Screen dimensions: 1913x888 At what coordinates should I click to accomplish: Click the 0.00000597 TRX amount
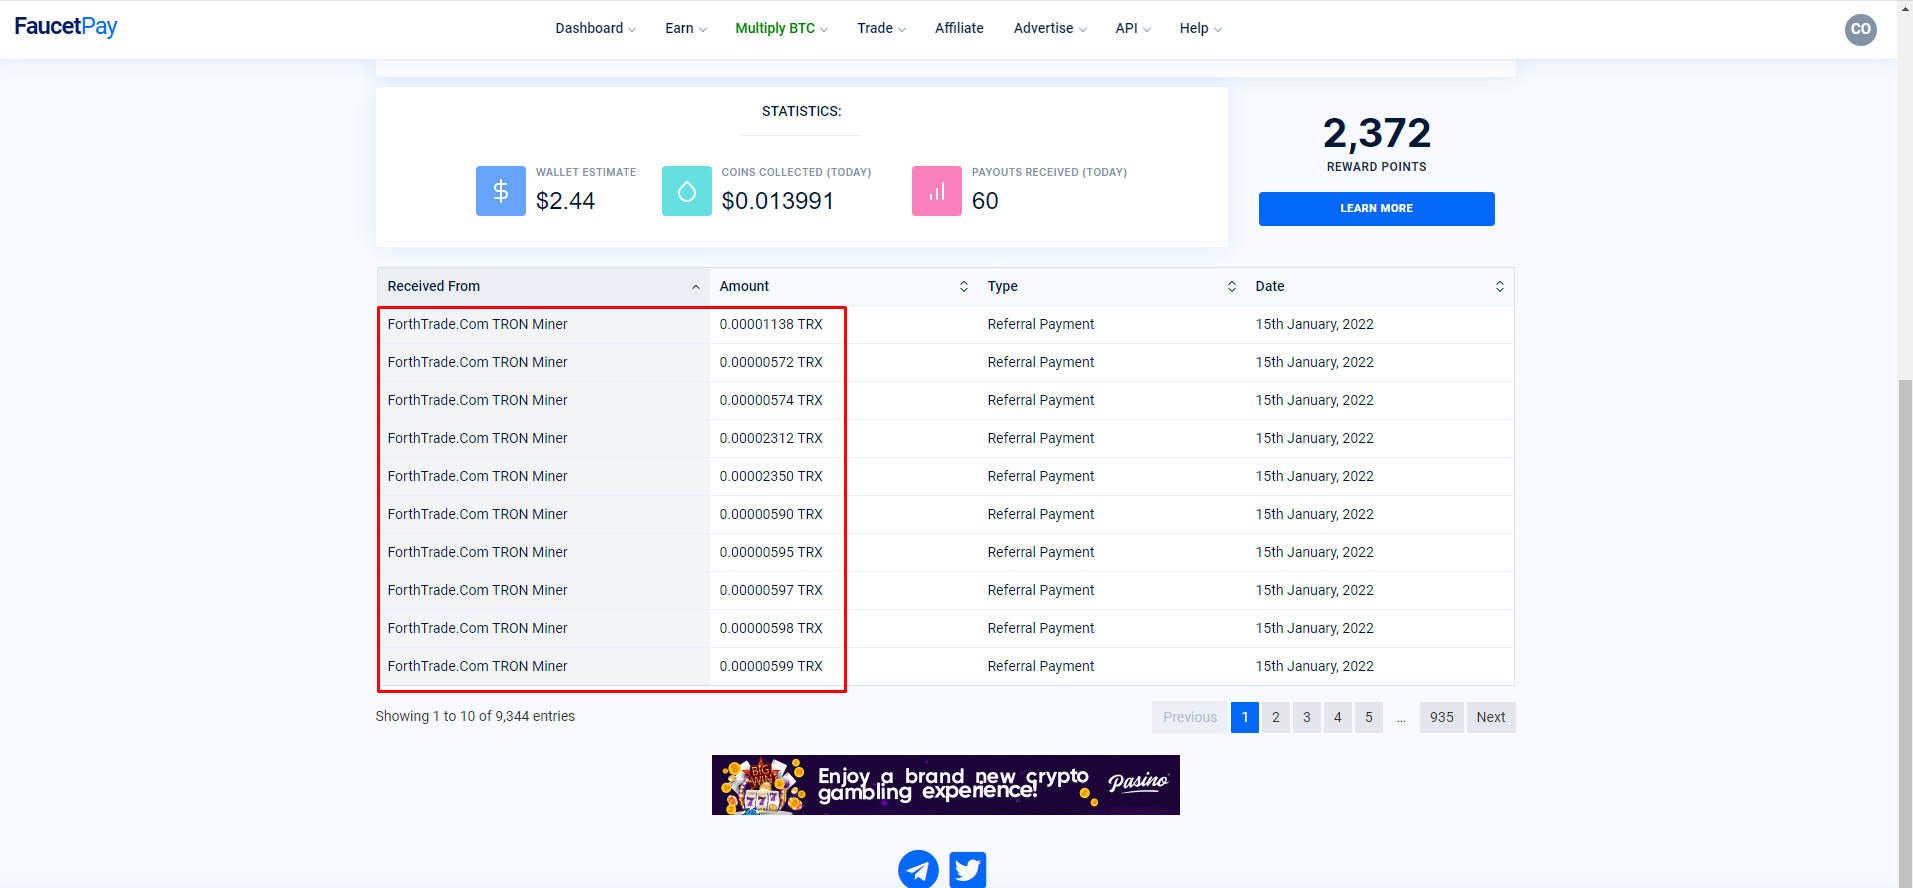tap(771, 590)
